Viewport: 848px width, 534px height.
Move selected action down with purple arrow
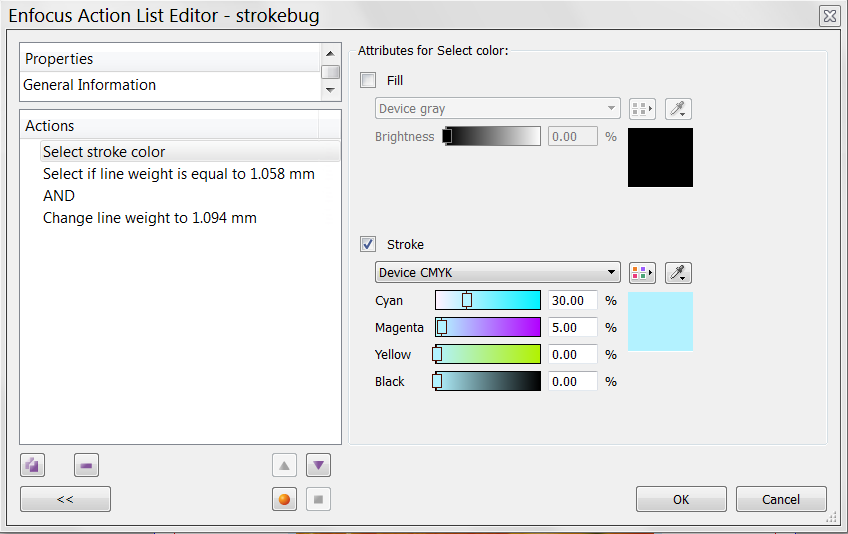point(319,465)
